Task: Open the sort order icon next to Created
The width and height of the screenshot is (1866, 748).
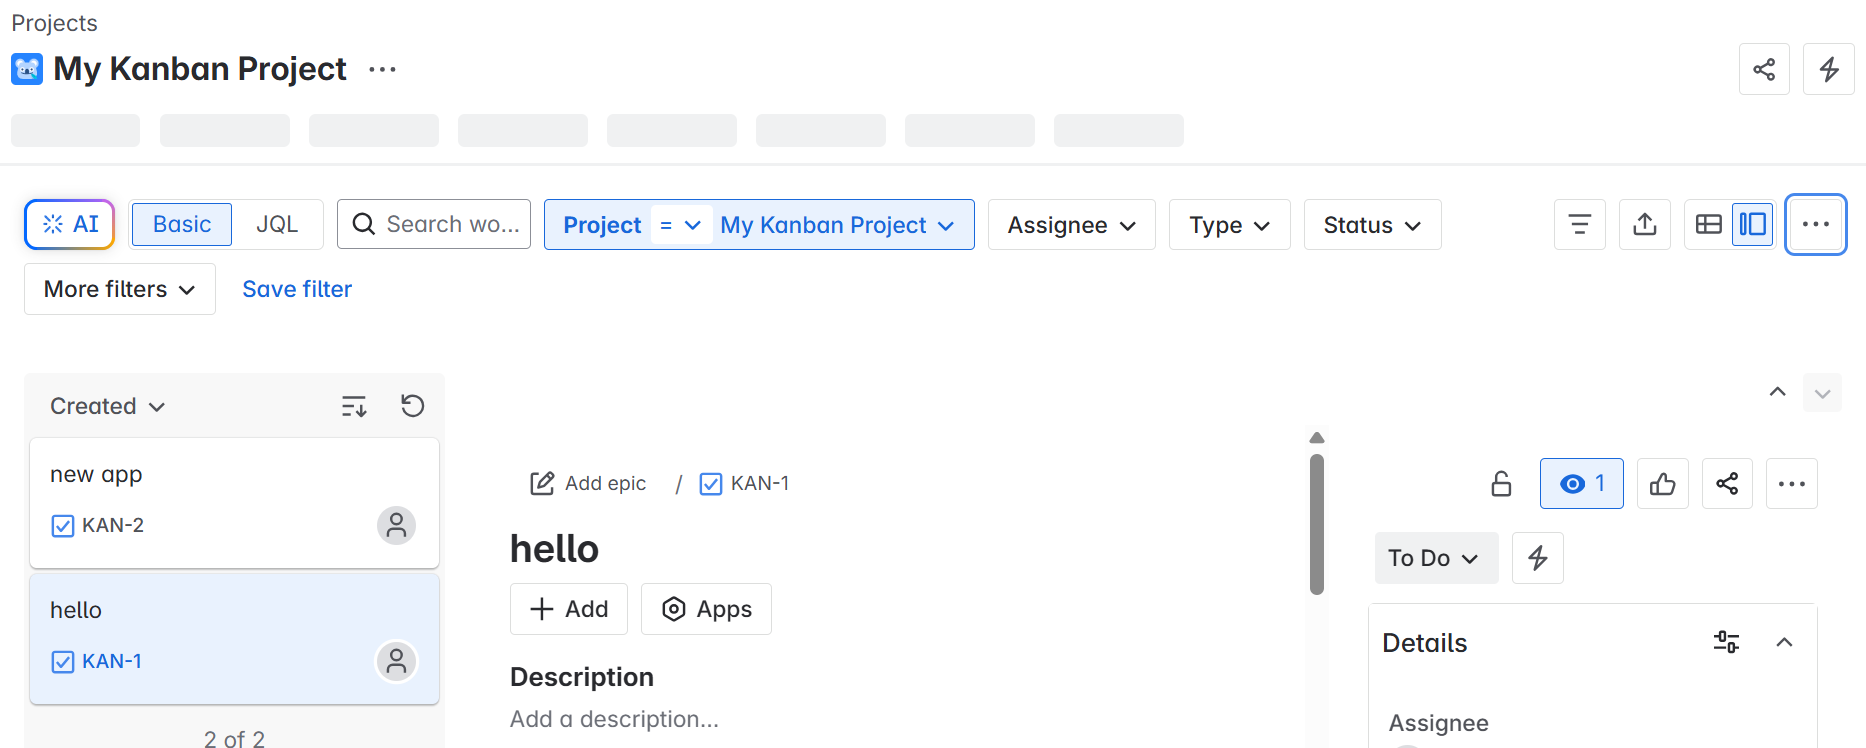Action: (x=354, y=406)
